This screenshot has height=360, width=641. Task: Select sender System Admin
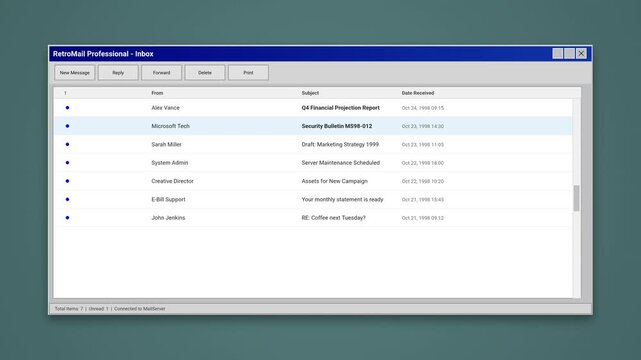[x=170, y=163]
